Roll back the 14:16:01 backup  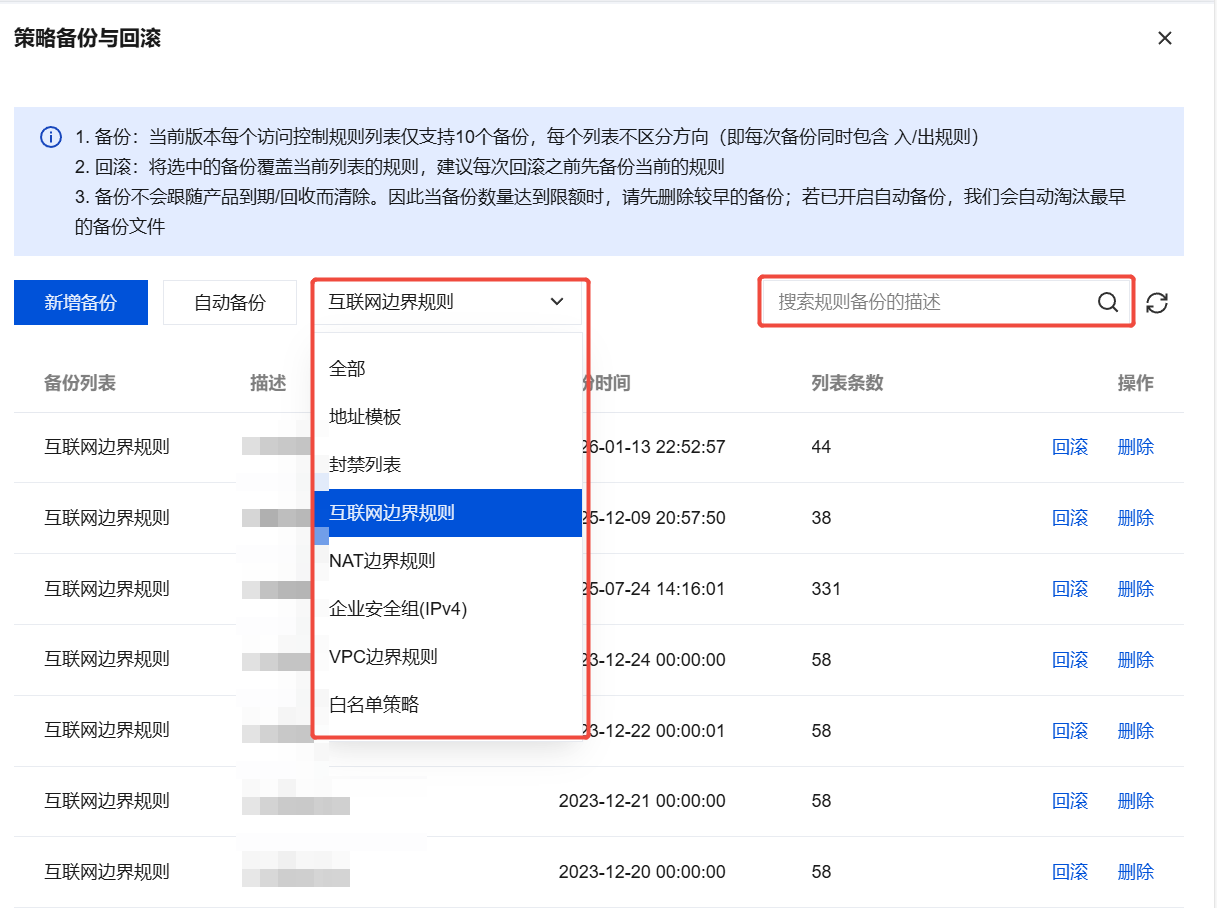coord(1070,589)
